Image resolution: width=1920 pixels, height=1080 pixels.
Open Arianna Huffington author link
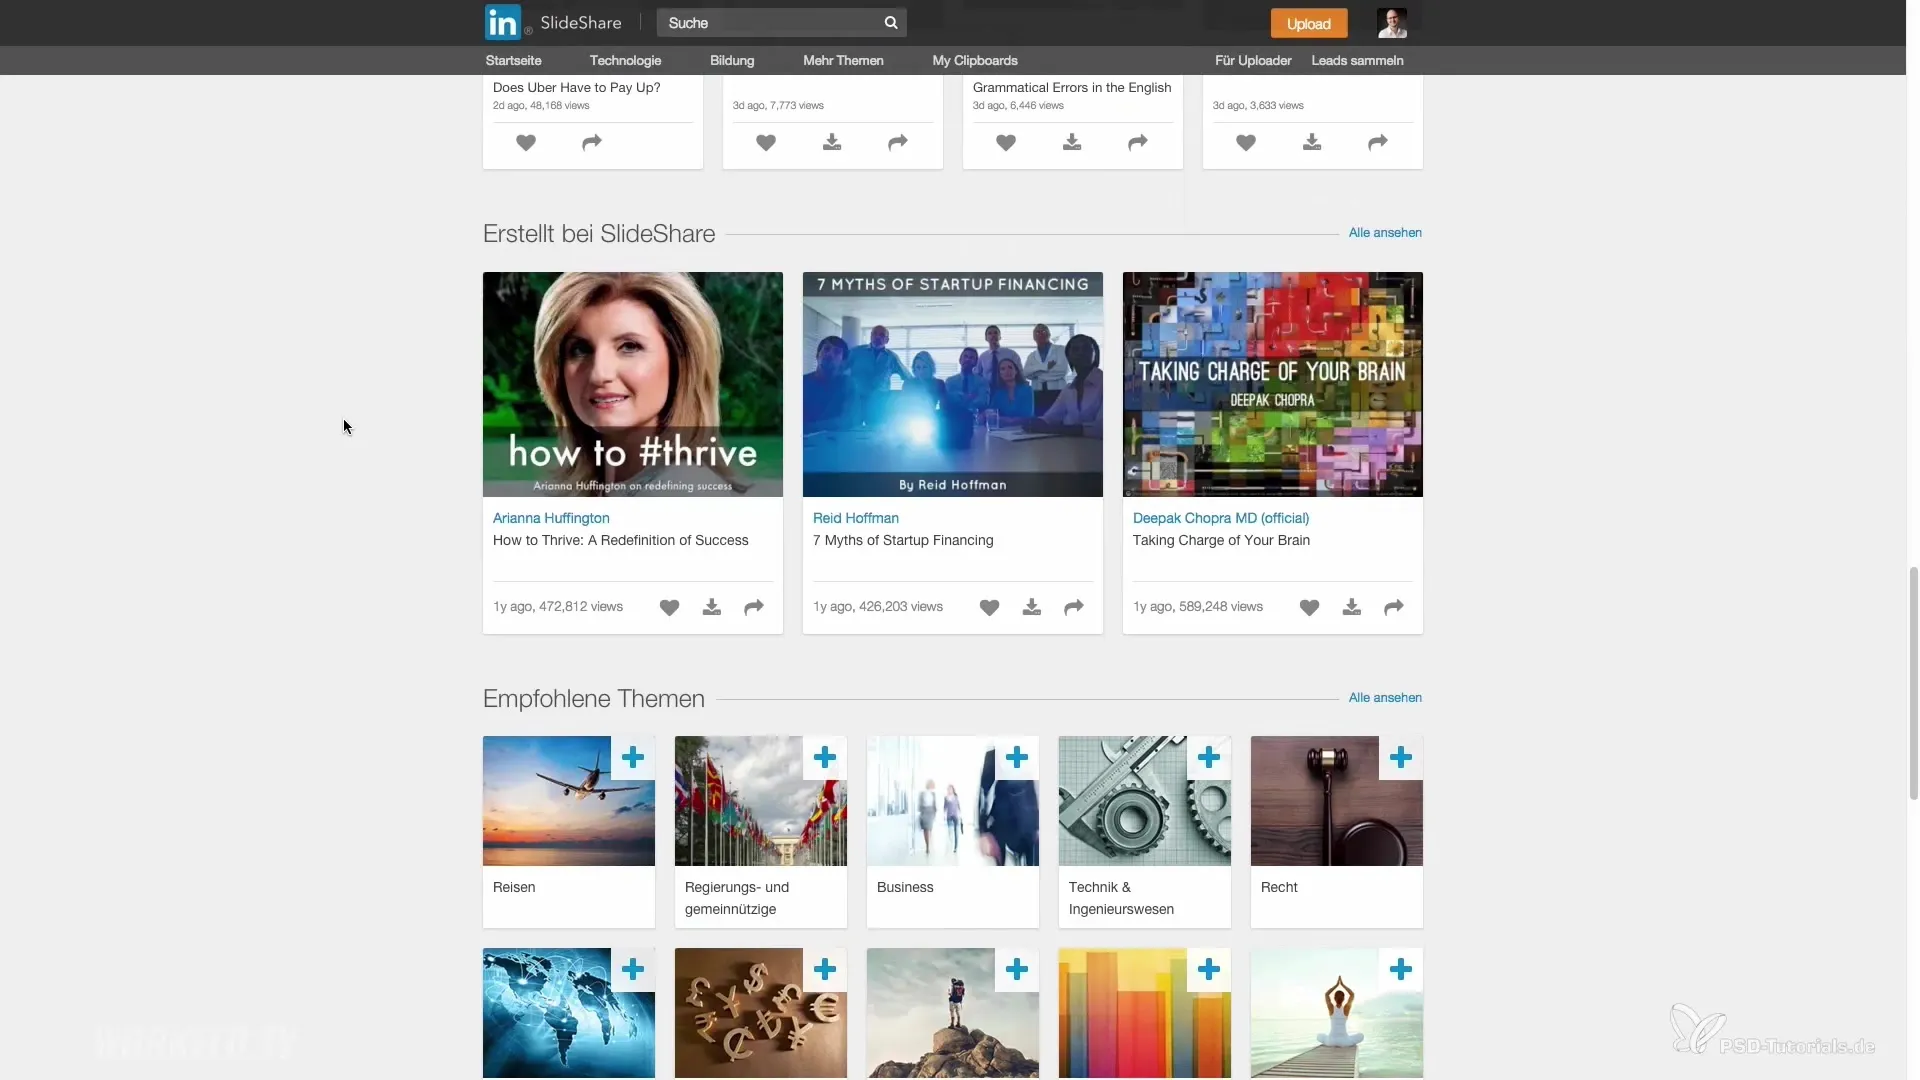pos(551,518)
